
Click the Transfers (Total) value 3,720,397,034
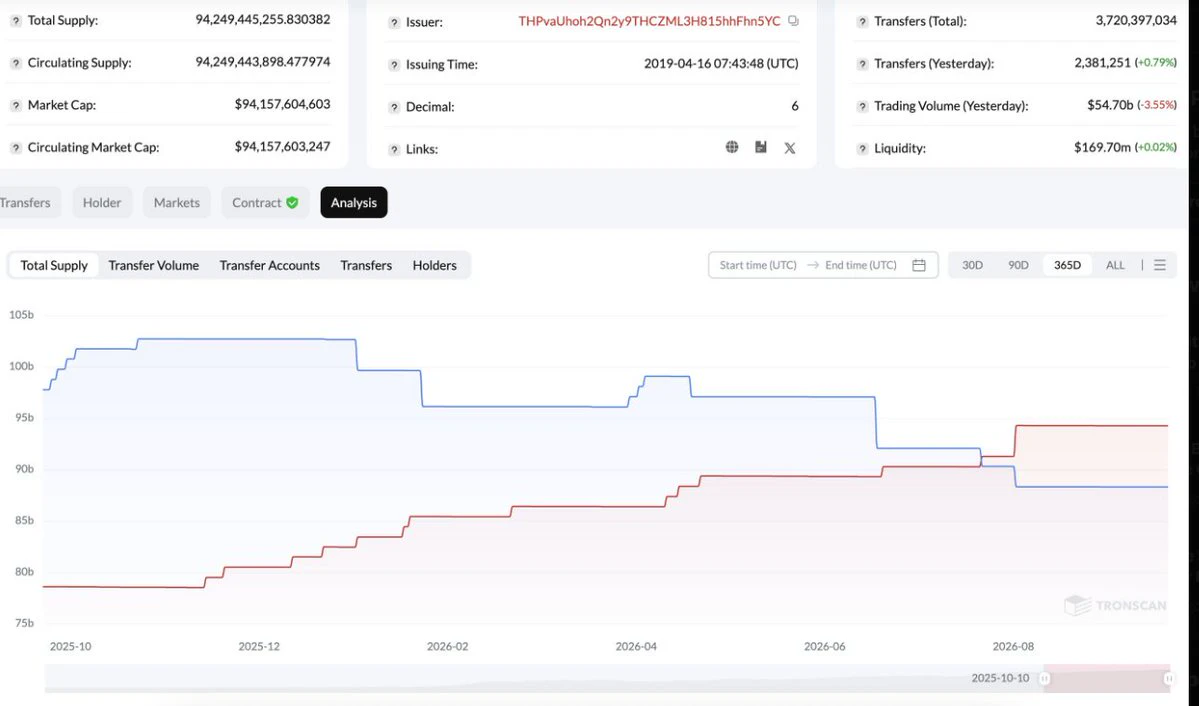coord(1136,21)
